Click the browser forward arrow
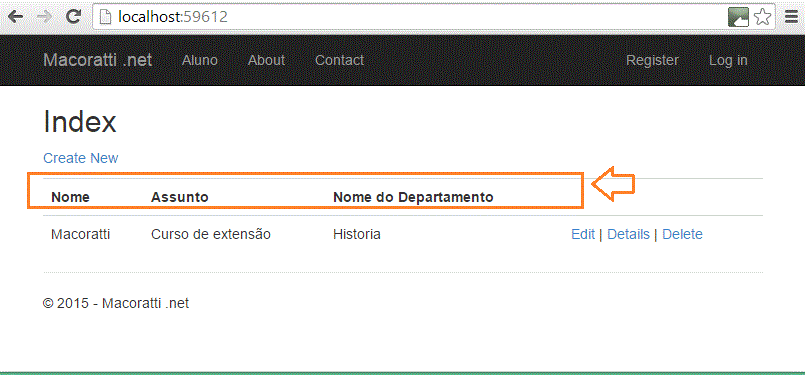805x379 pixels. click(45, 17)
